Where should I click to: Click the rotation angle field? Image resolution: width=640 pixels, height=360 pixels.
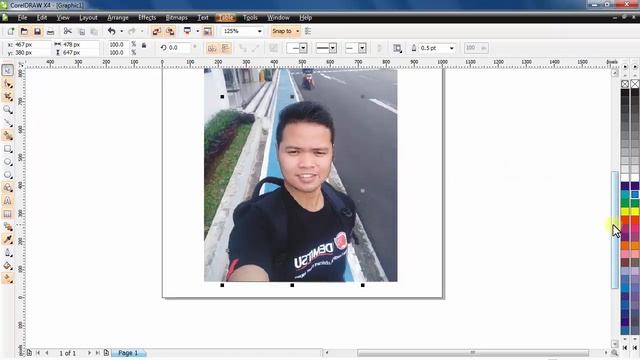(x=180, y=48)
